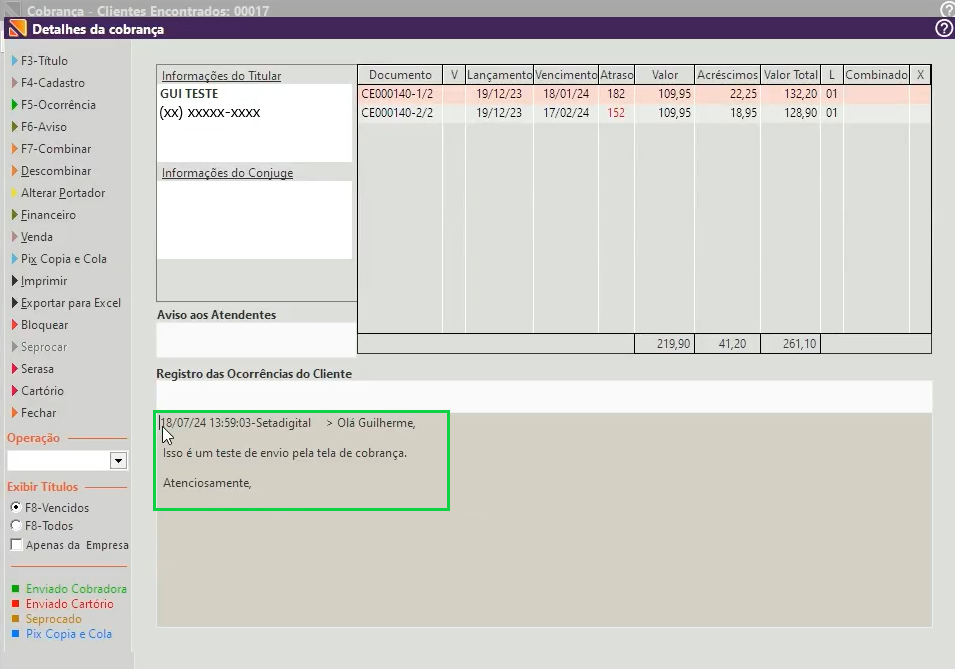Click Alterar Portador option

63,193
